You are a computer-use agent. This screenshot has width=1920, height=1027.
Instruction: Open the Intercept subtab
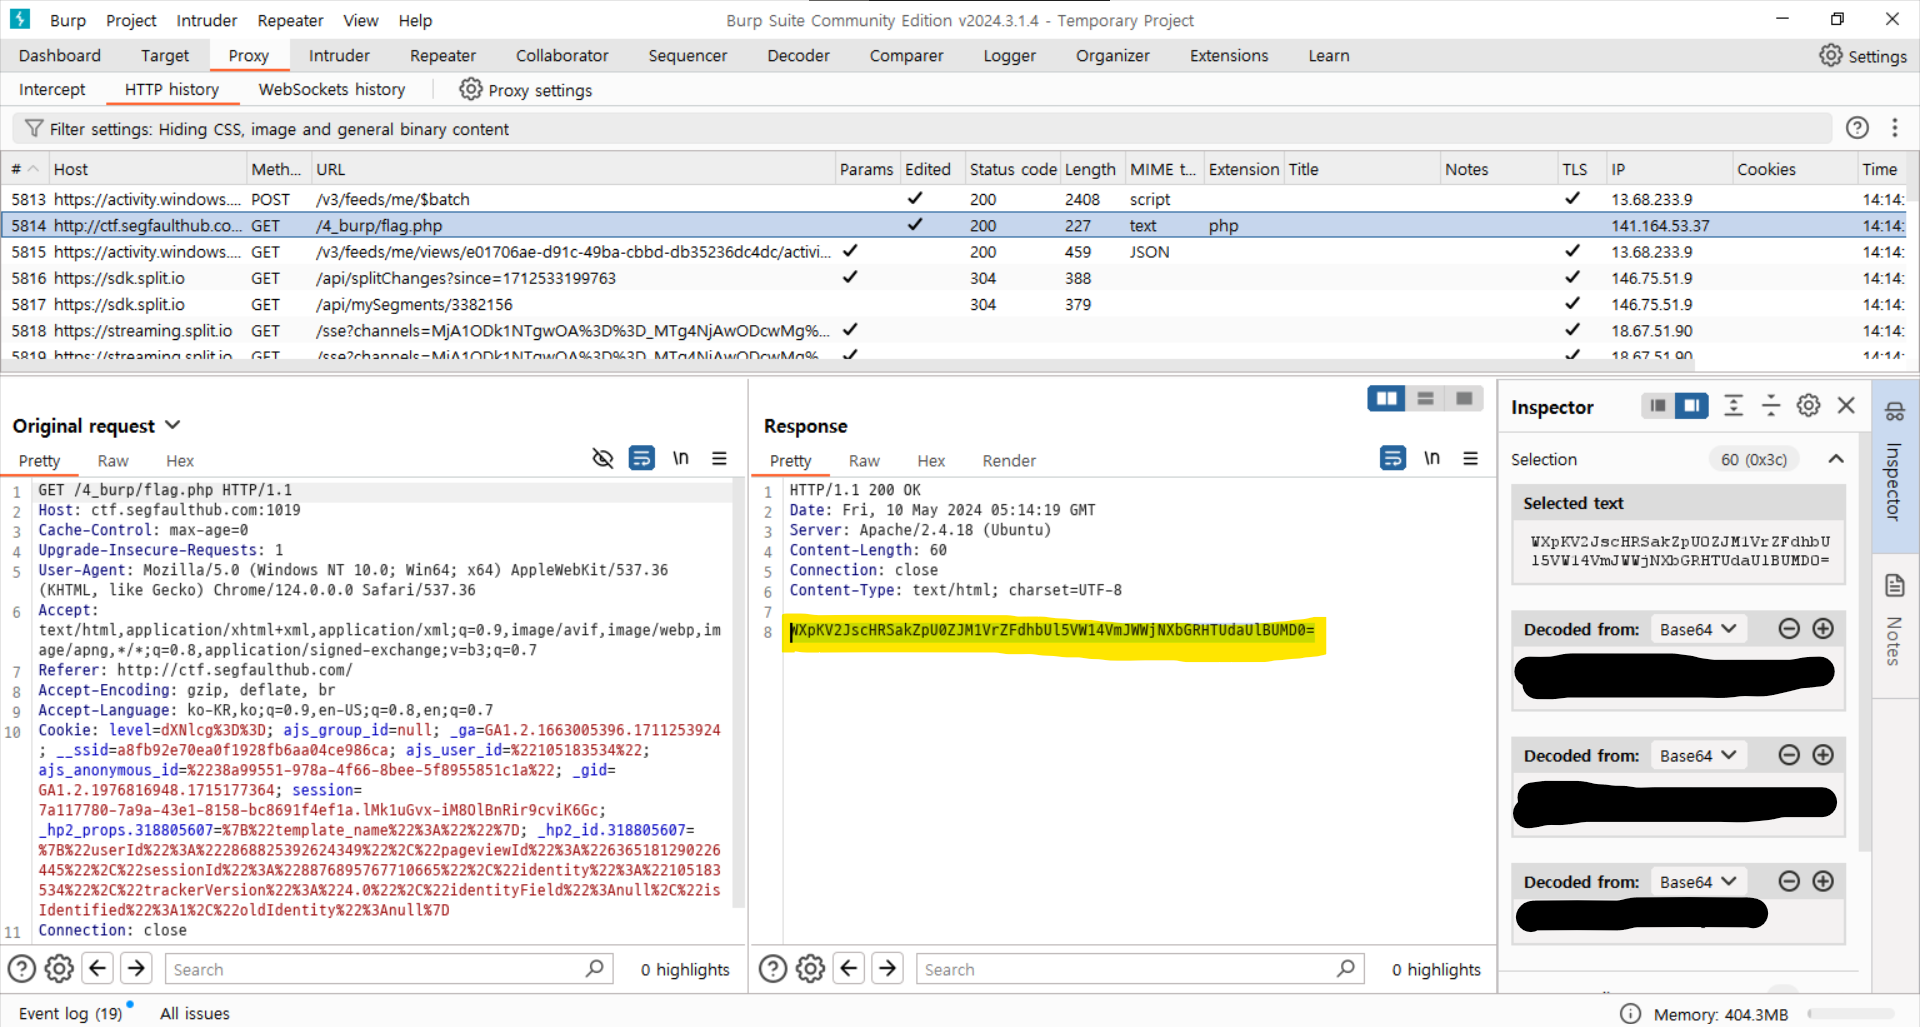click(52, 89)
